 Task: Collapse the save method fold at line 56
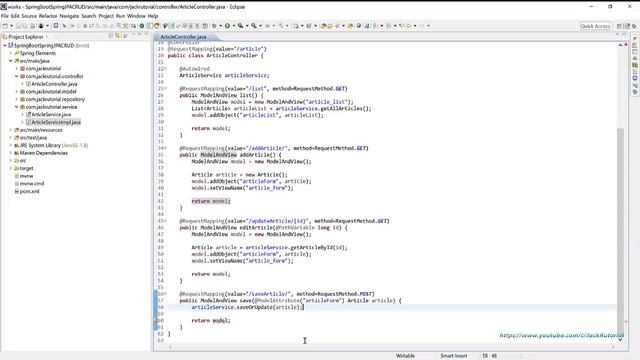[x=165, y=294]
